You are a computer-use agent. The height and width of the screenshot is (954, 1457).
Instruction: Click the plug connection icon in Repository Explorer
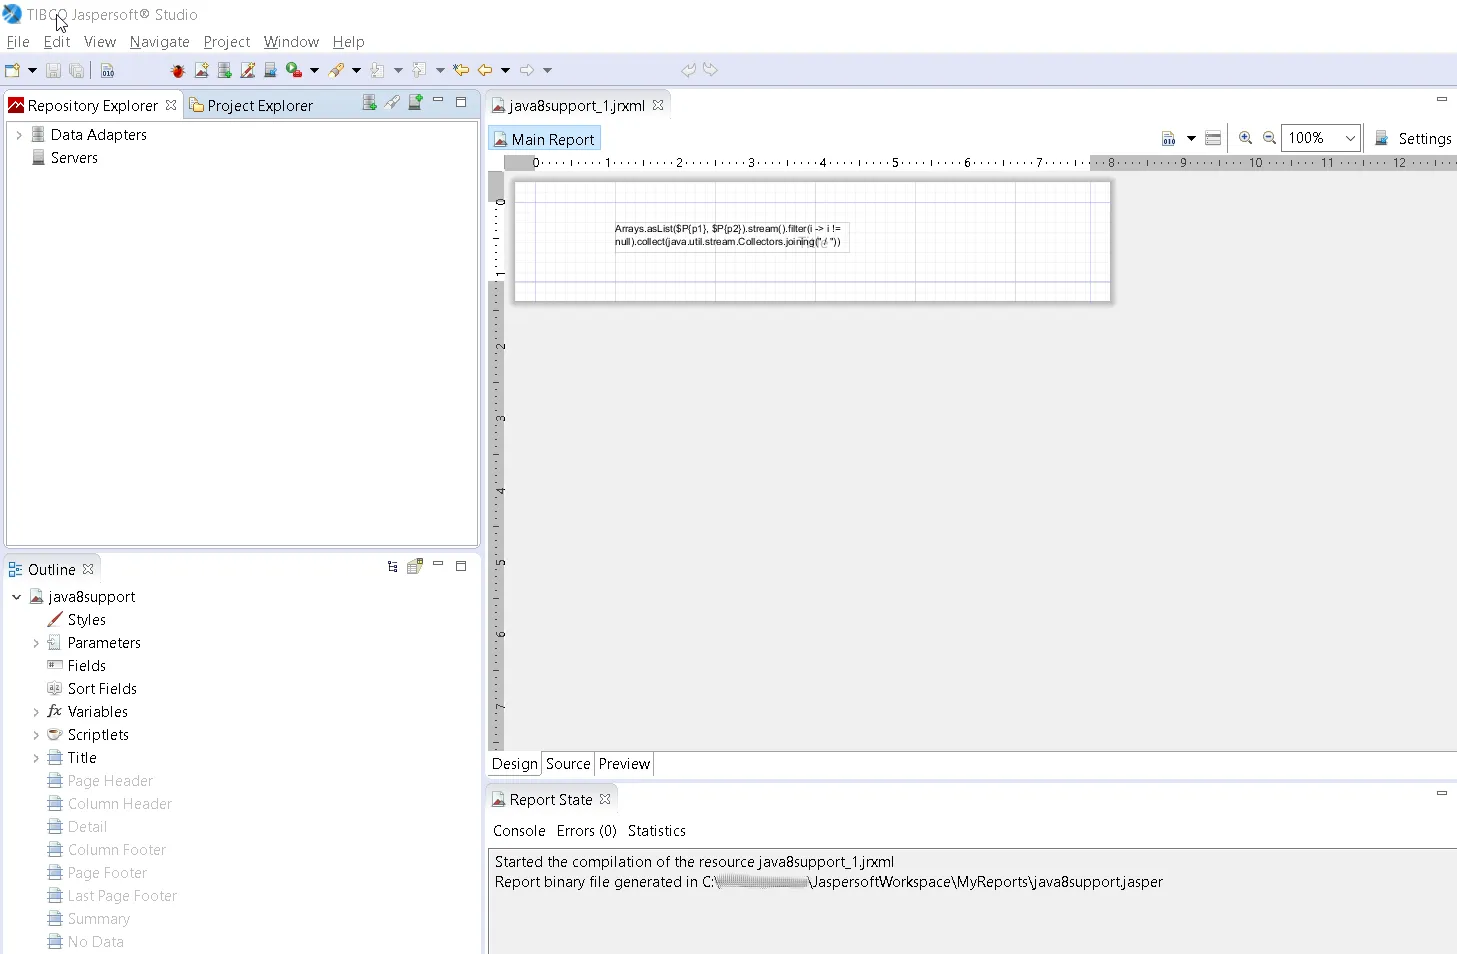click(392, 103)
